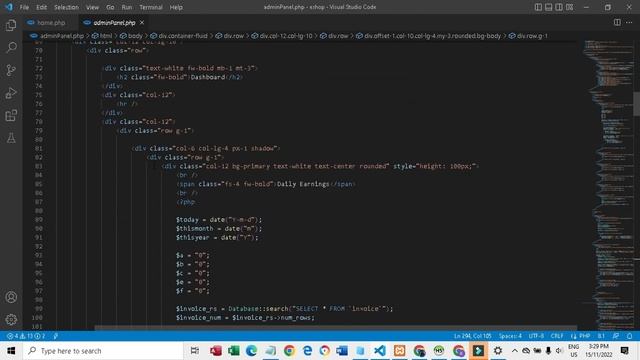Click the Dashboard heading code line

180,77
